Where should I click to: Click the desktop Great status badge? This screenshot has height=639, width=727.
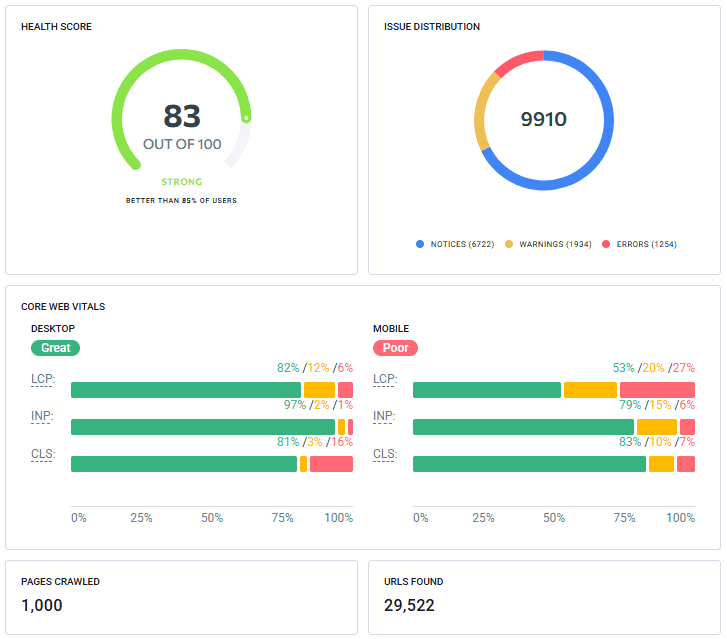[55, 348]
